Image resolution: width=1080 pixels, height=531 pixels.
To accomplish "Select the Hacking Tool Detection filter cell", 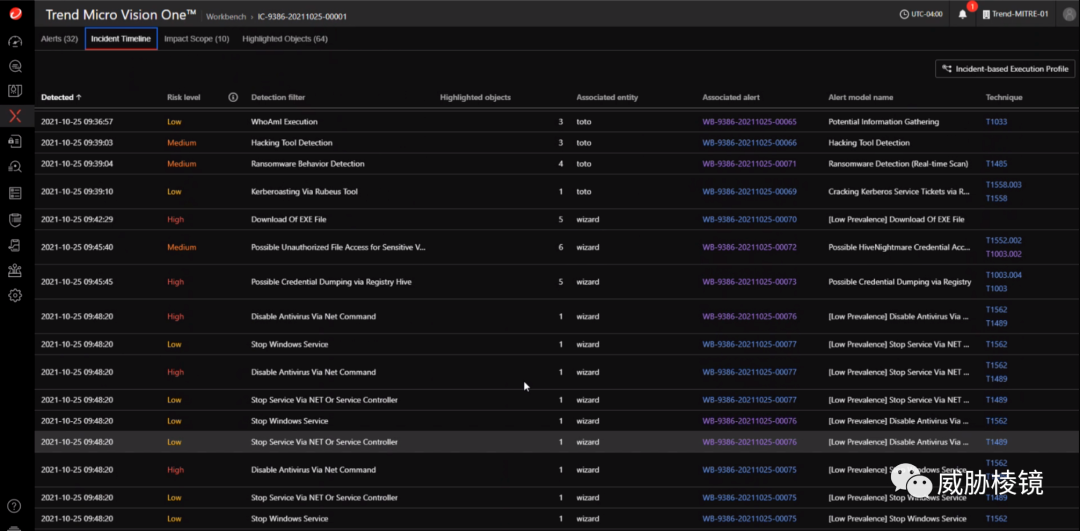I will (292, 143).
